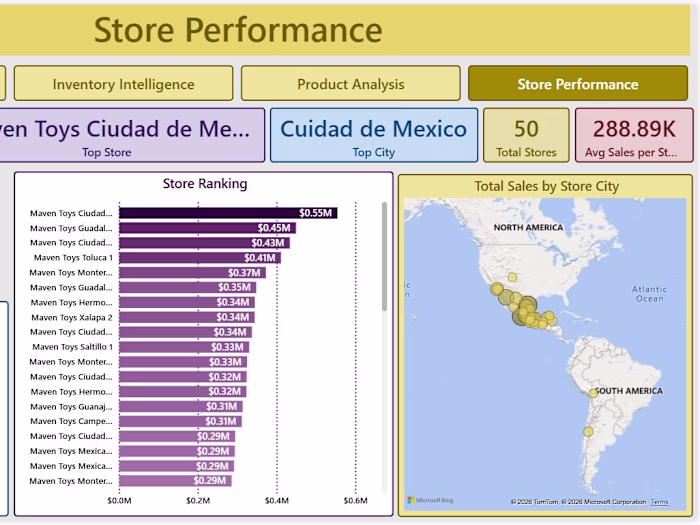Click the Maven Toys Xalapa 2 label
This screenshot has width=700, height=525.
72,317
